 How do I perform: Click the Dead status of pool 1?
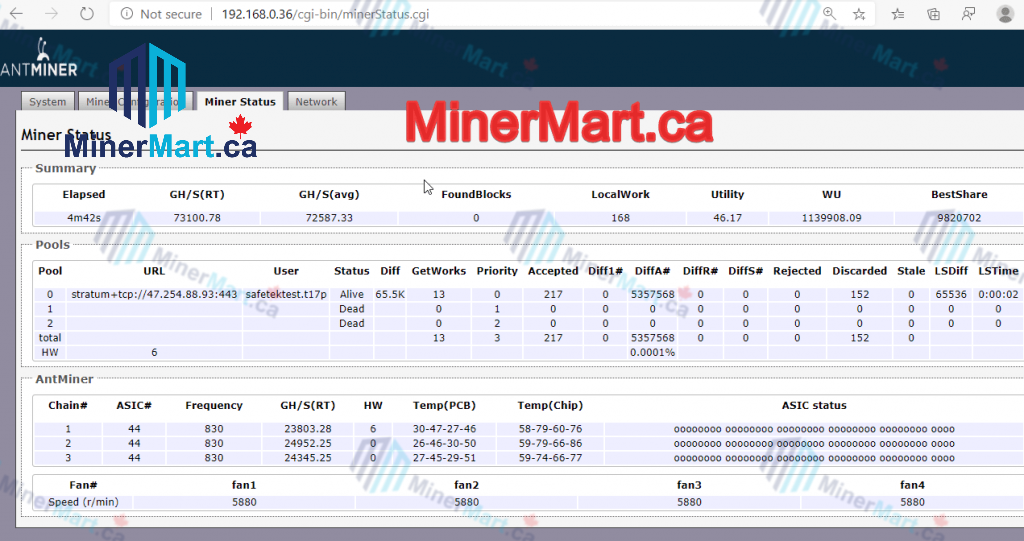[x=351, y=308]
